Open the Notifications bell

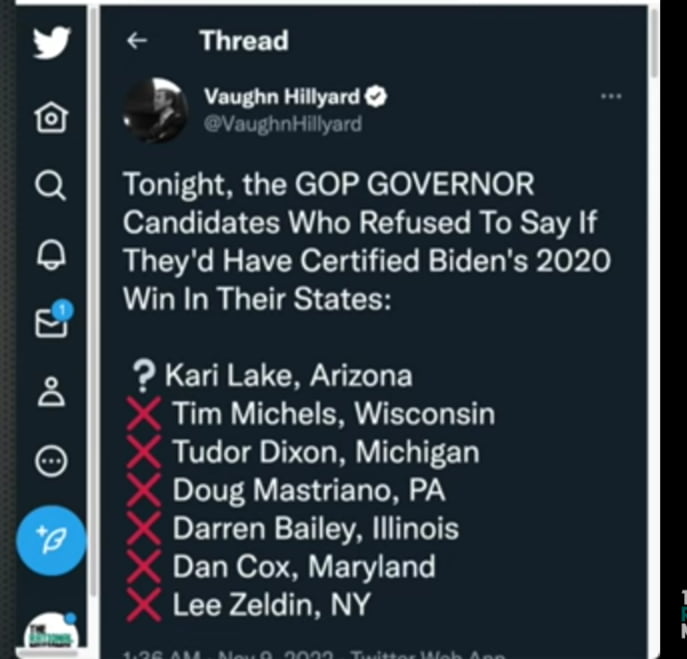pyautogui.click(x=50, y=254)
